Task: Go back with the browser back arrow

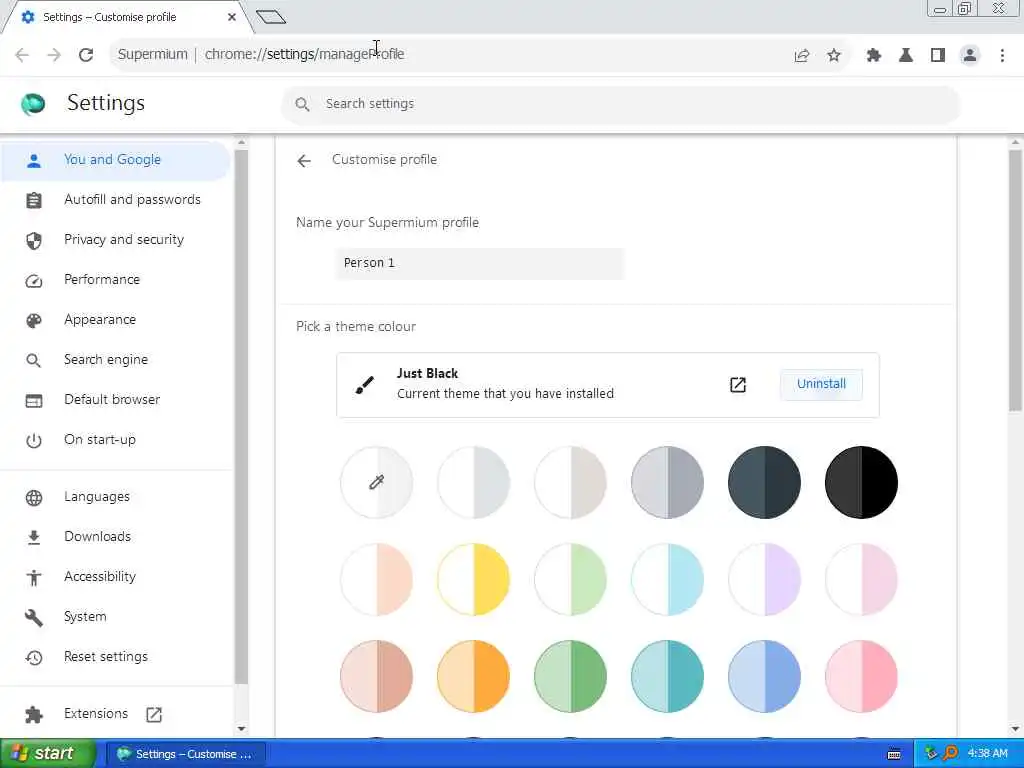Action: (x=22, y=55)
